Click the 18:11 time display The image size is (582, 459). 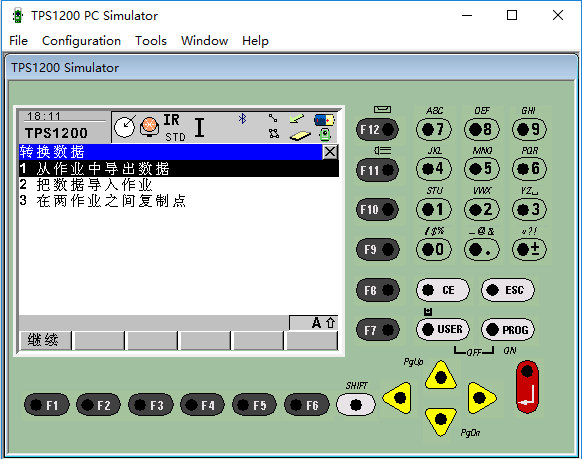[44, 116]
